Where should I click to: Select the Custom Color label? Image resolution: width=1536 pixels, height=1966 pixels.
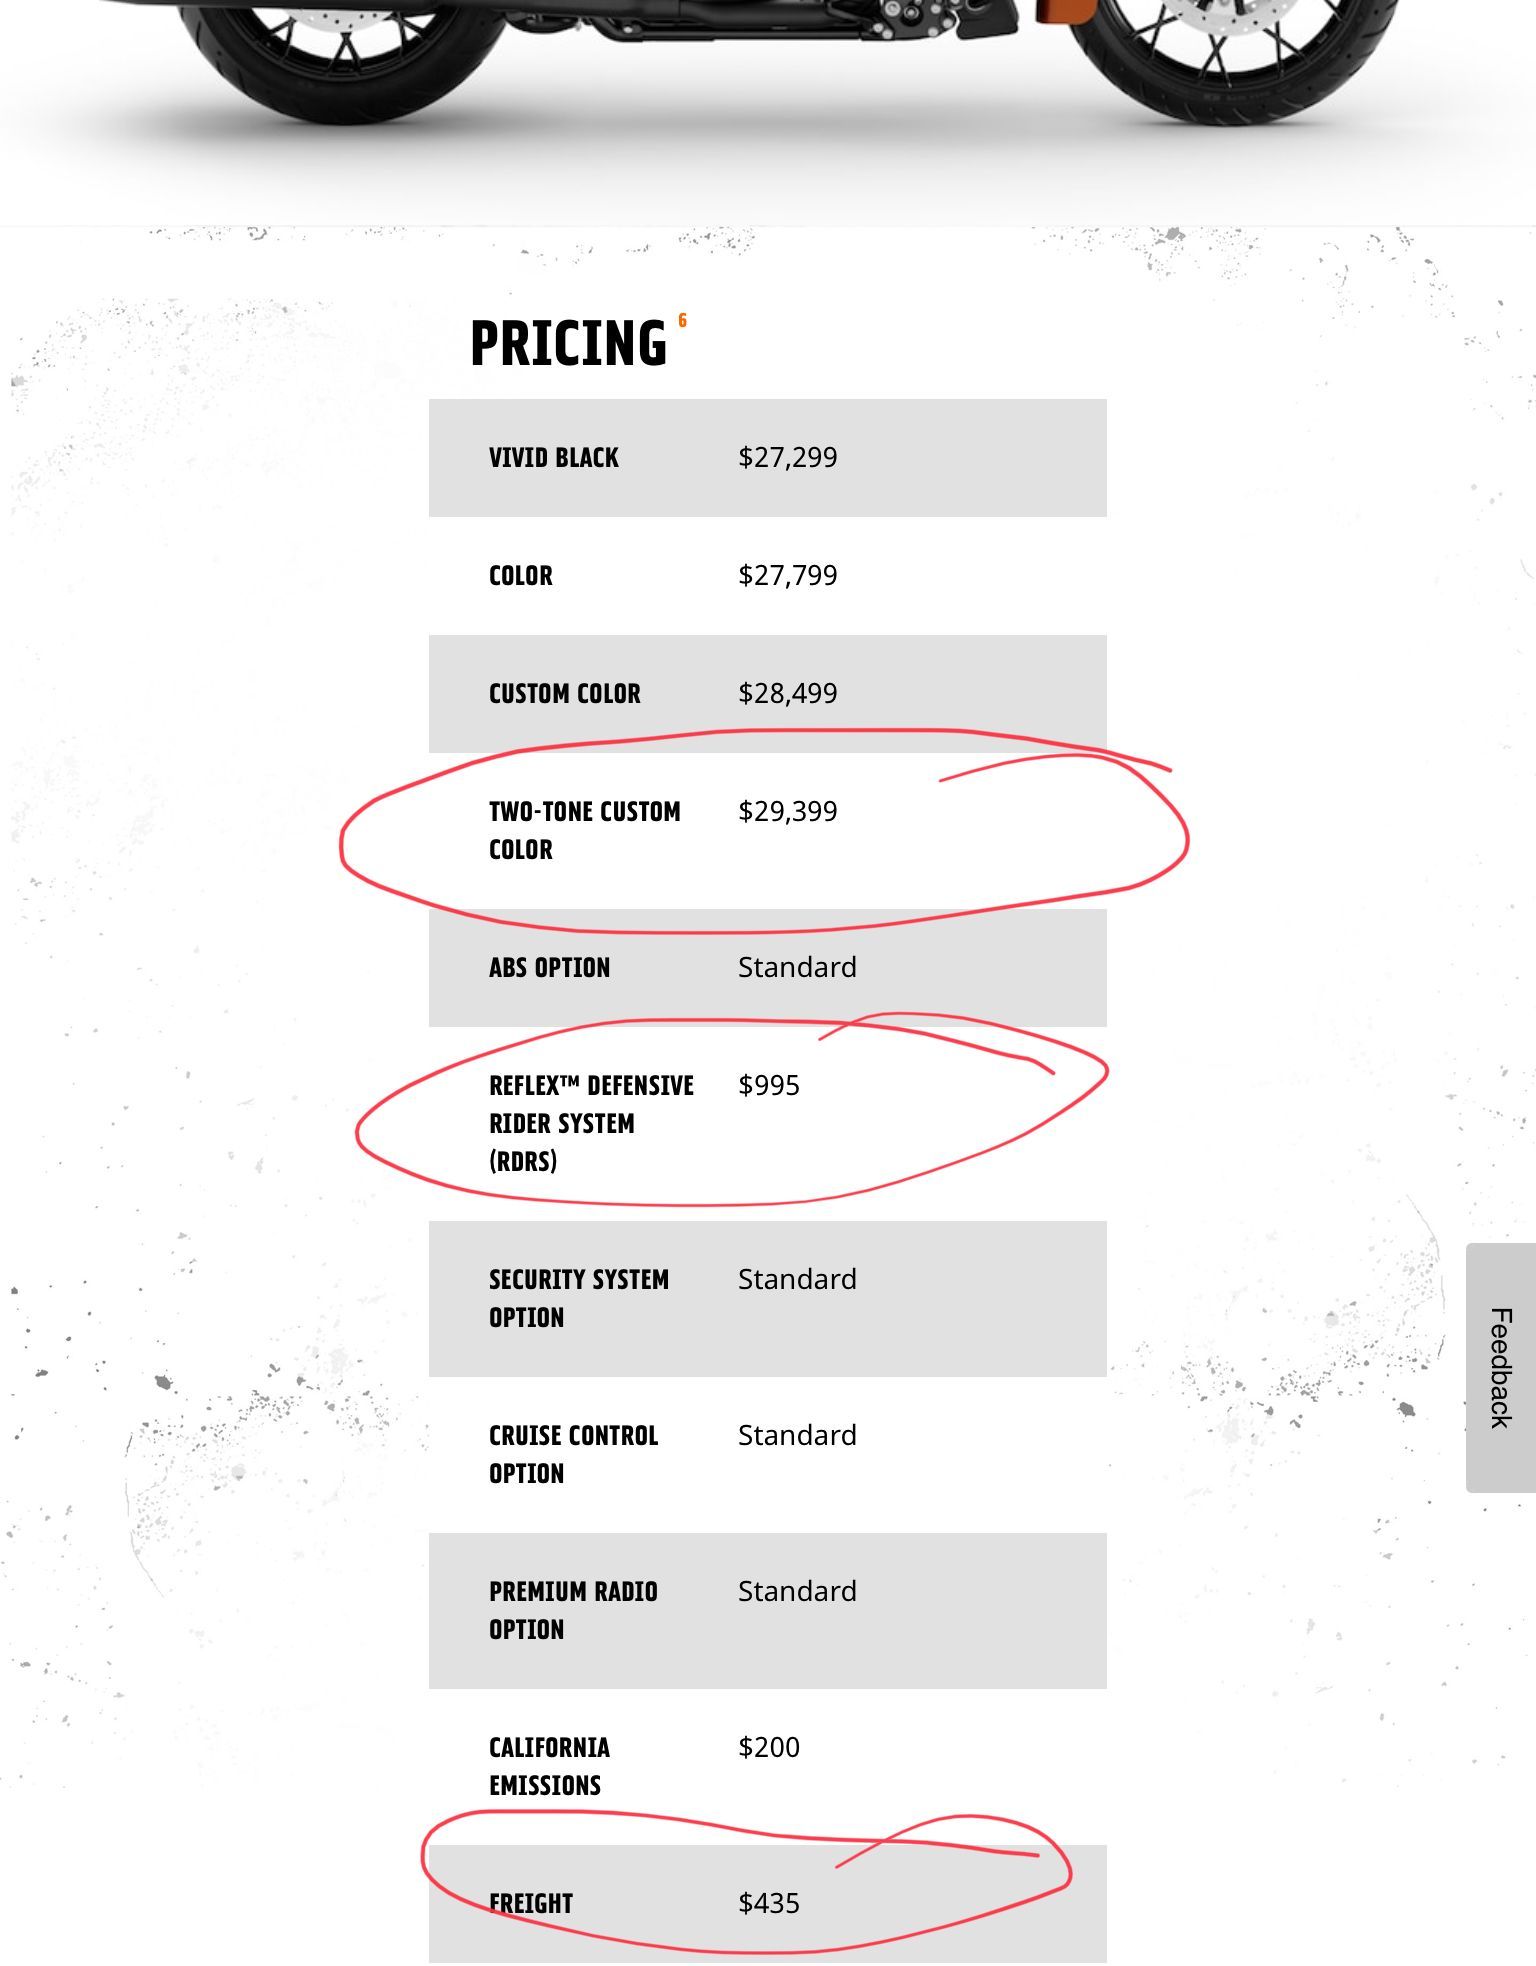pyautogui.click(x=564, y=694)
